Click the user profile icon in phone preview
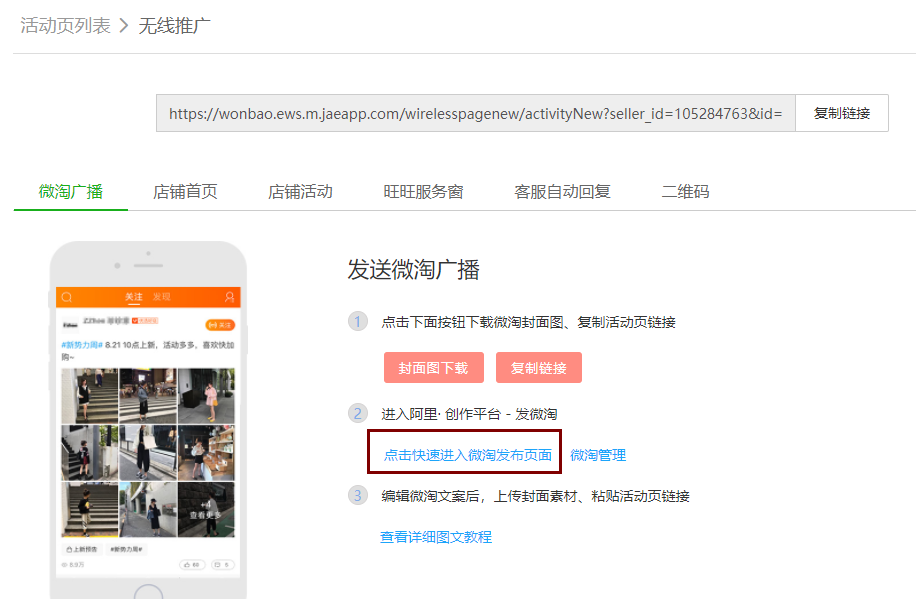Screen dimensions: 916x599 [229, 297]
